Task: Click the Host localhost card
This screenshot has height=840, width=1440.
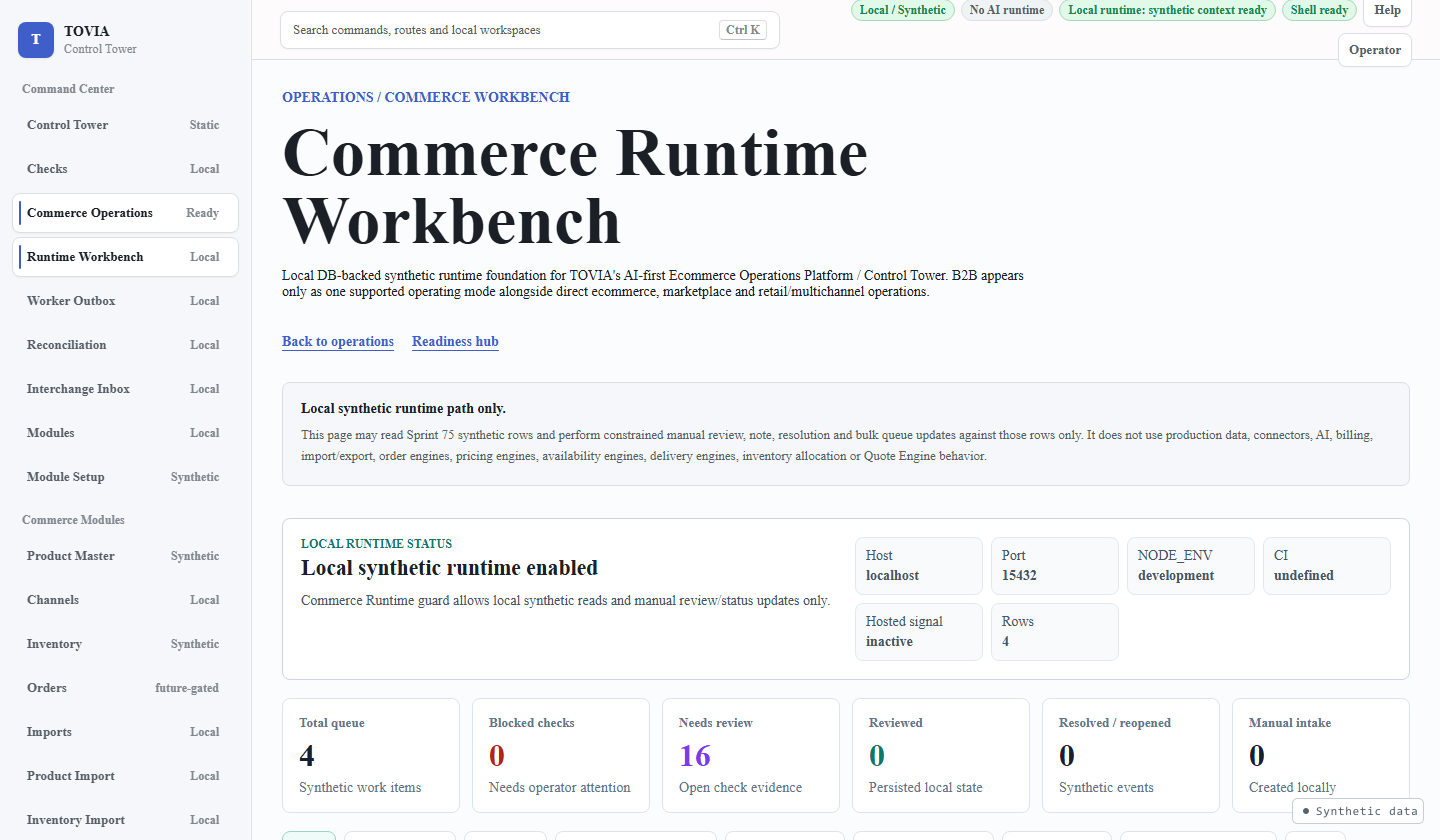Action: click(x=919, y=566)
